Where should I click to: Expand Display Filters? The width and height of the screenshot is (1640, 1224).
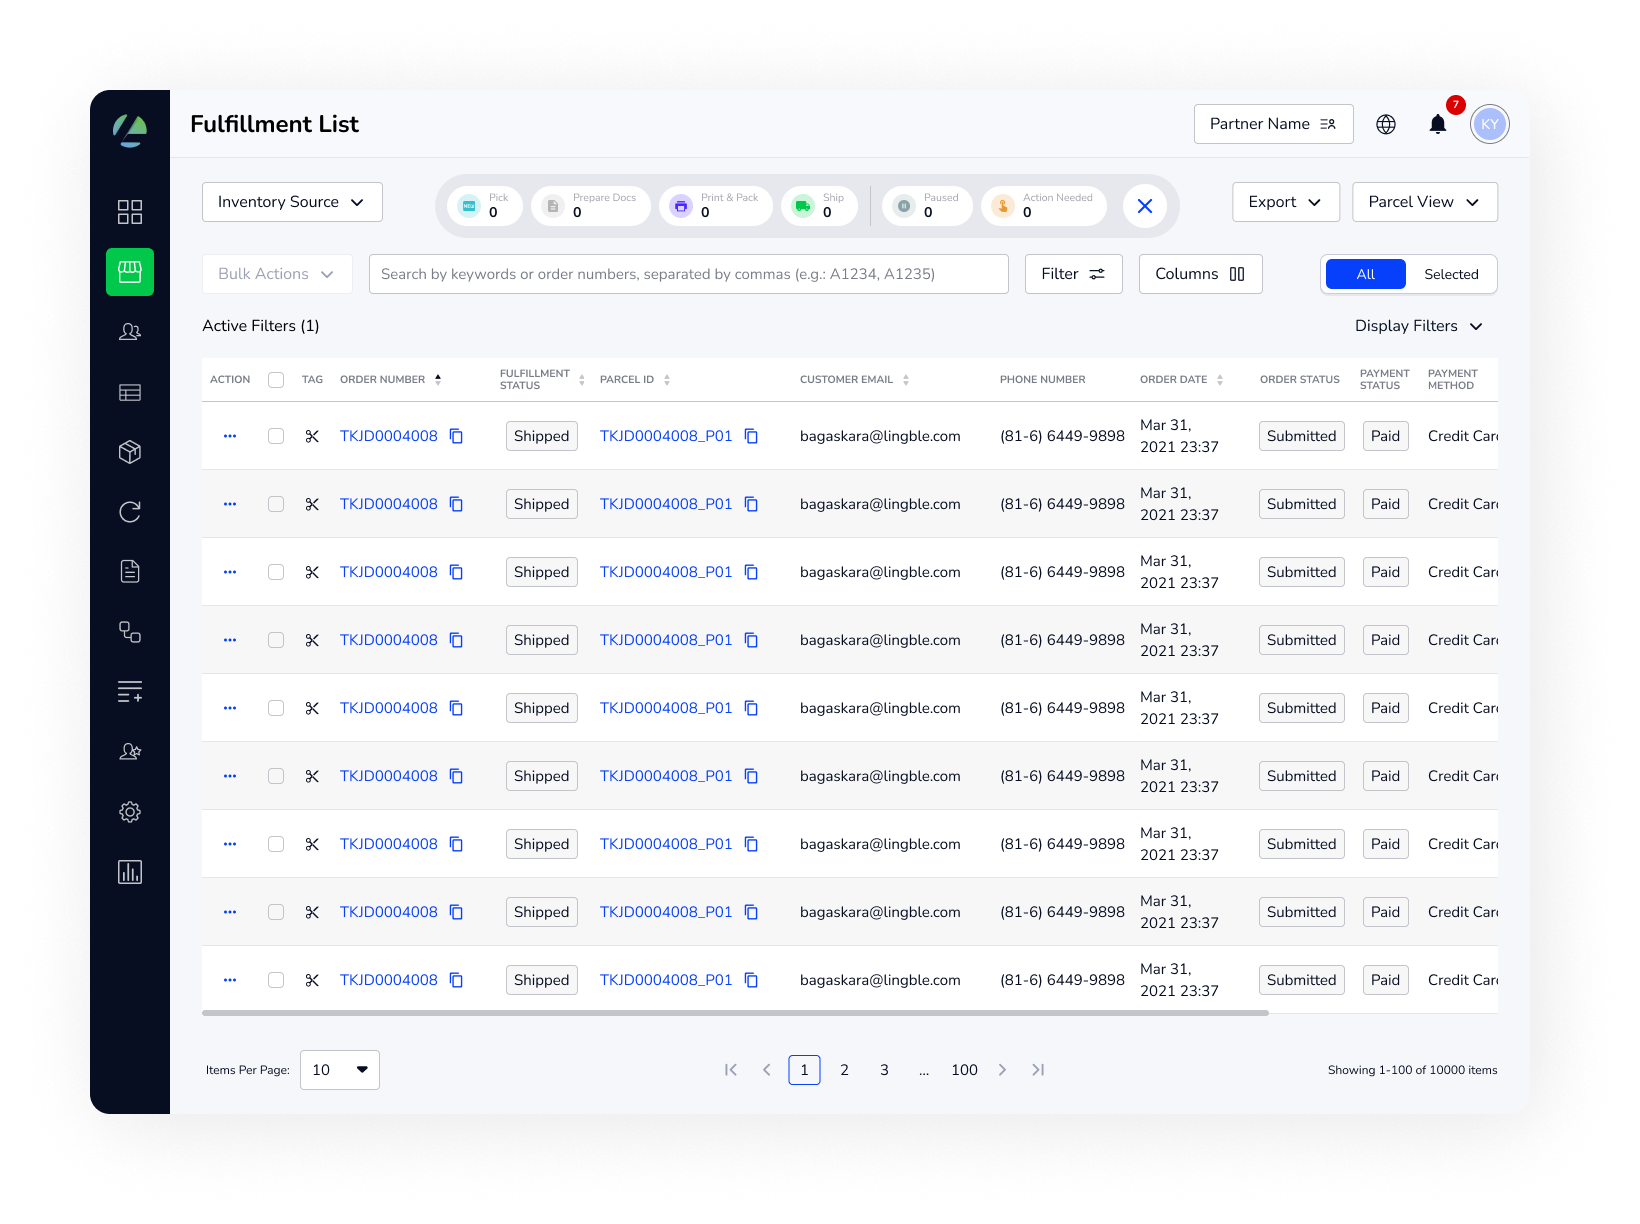pos(1419,326)
